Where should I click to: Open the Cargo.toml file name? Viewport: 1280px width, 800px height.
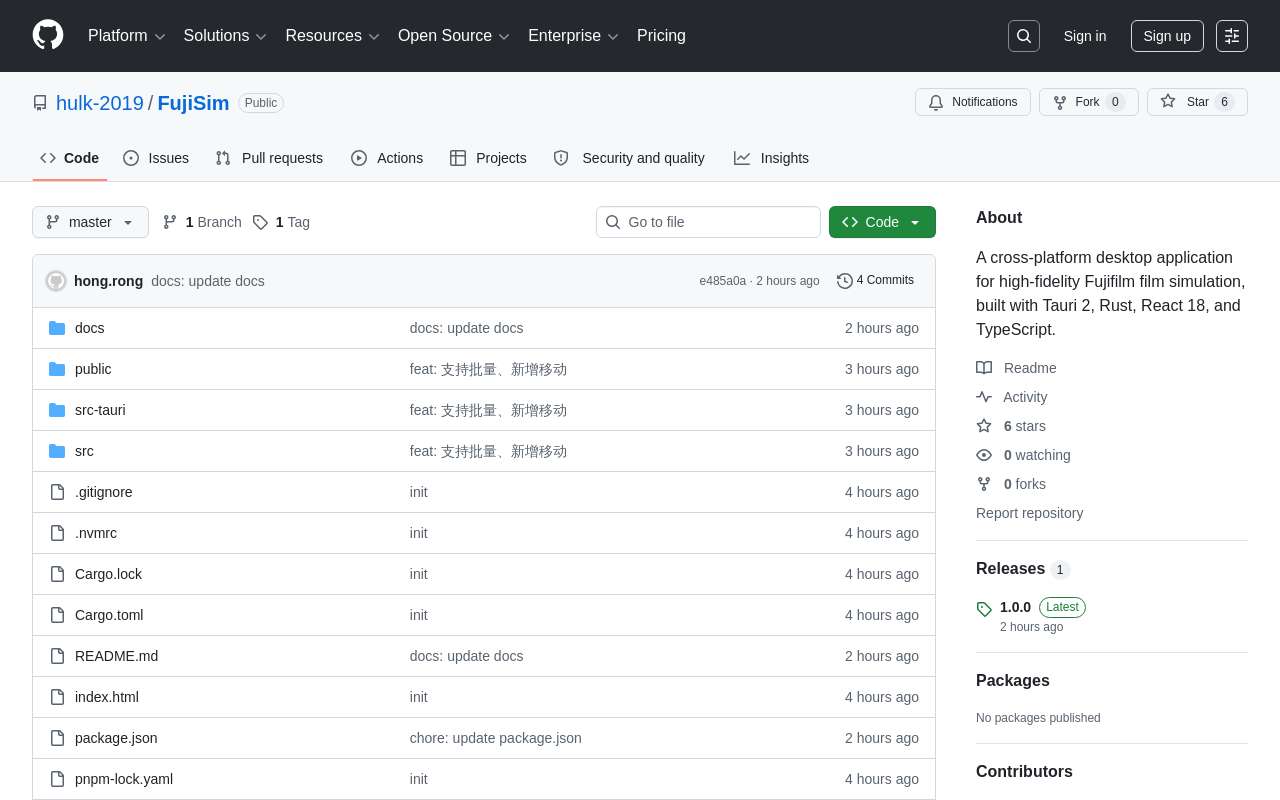pyautogui.click(x=109, y=615)
